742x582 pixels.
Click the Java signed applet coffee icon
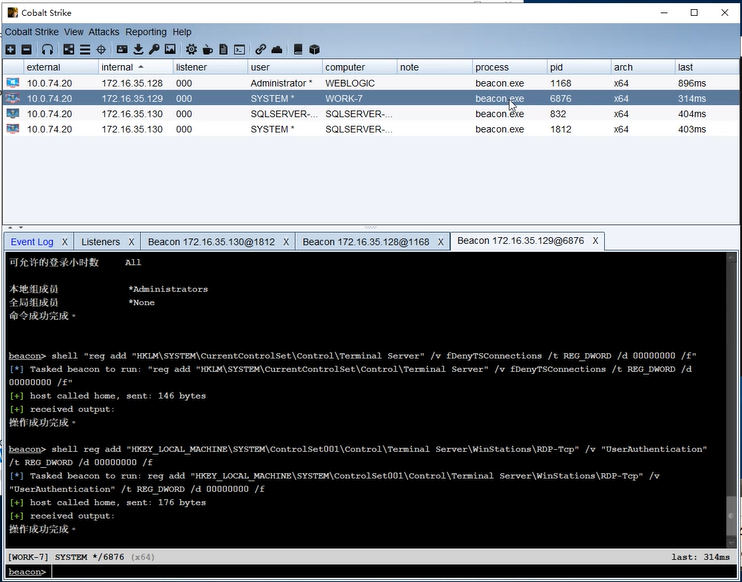tap(207, 49)
